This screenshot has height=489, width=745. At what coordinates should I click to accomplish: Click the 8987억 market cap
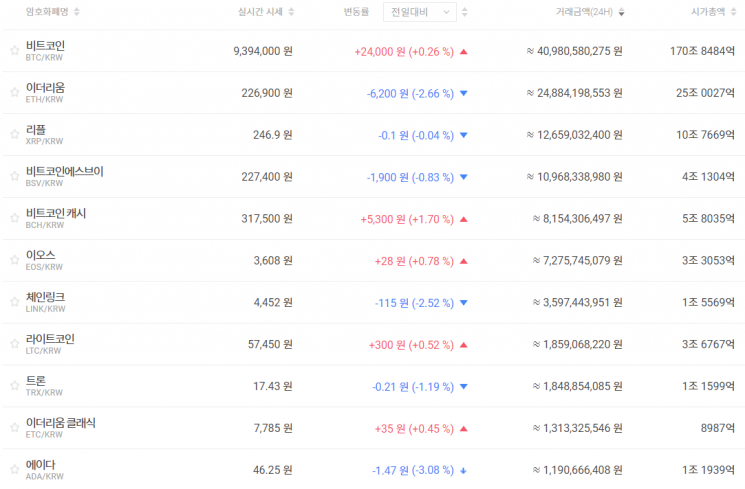(718, 428)
